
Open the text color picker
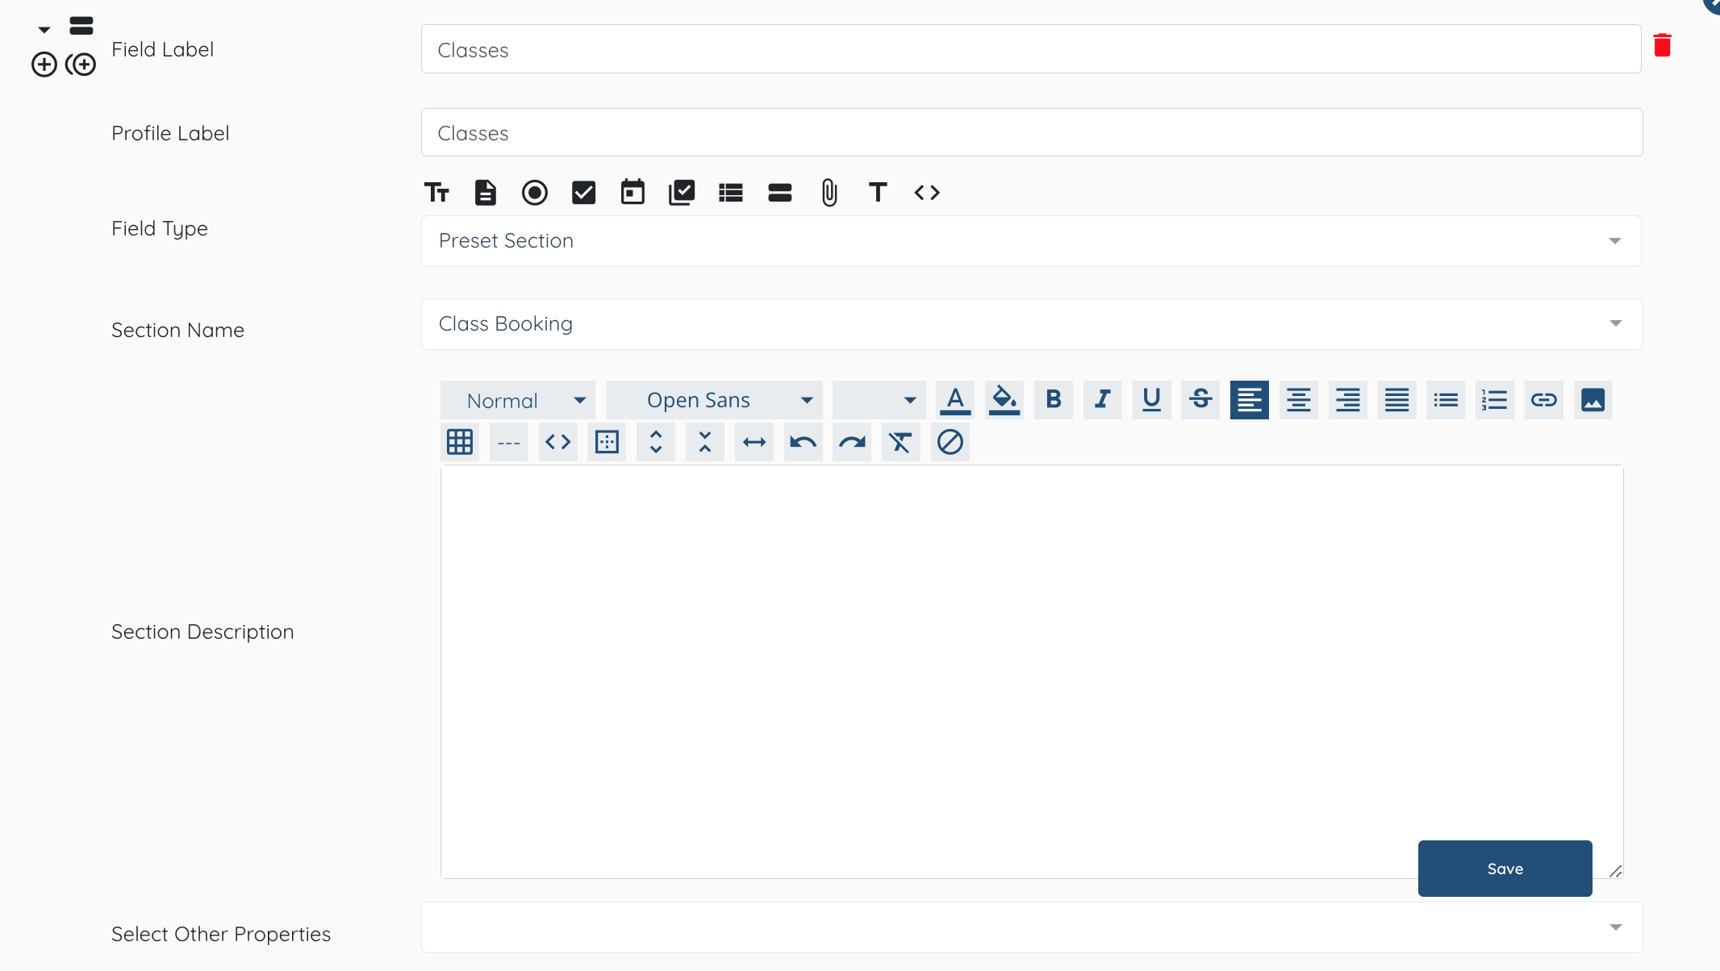tap(955, 400)
